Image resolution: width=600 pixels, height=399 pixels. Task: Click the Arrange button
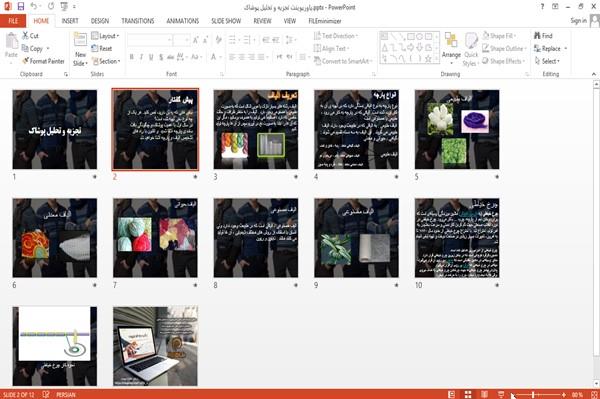tap(451, 48)
